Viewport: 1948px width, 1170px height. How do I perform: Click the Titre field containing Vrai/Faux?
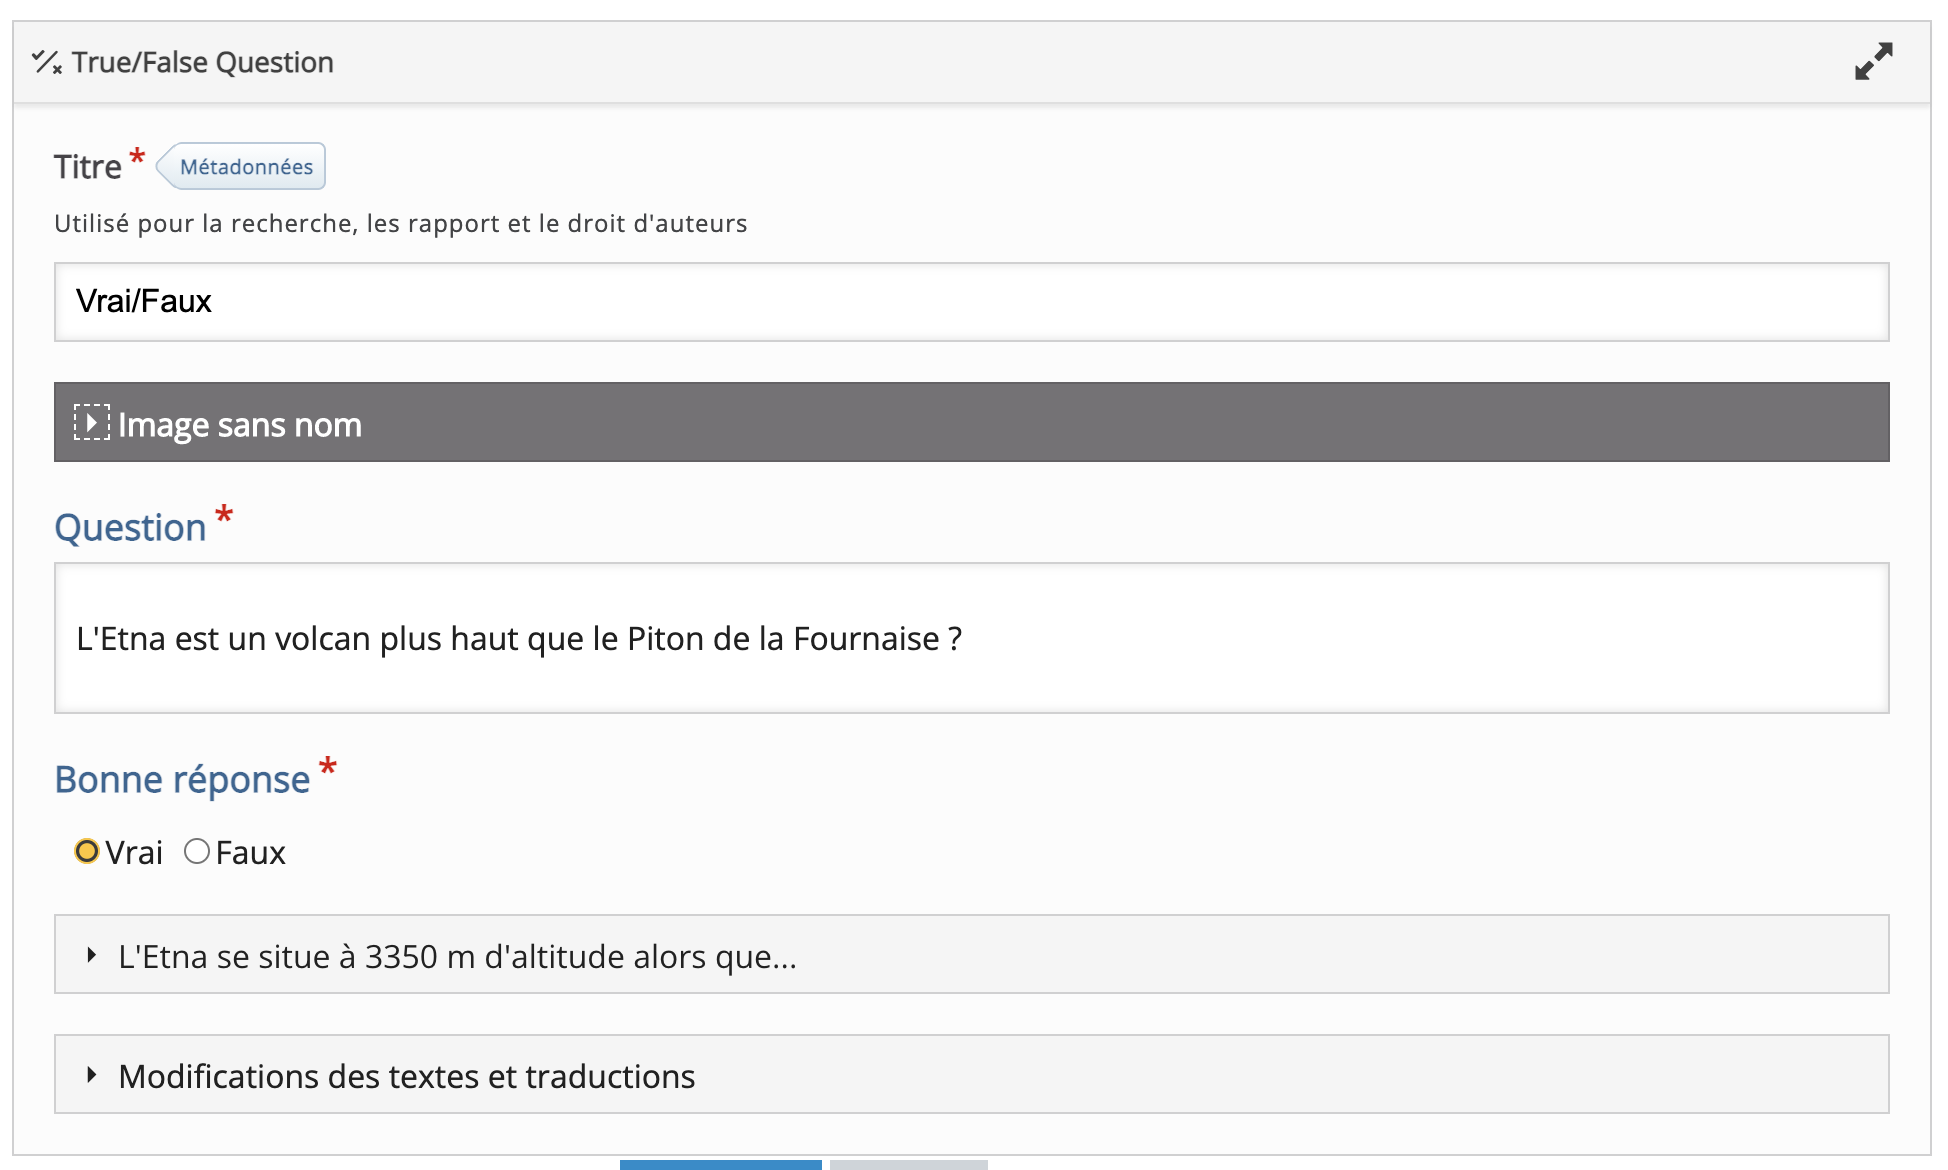tap(970, 302)
